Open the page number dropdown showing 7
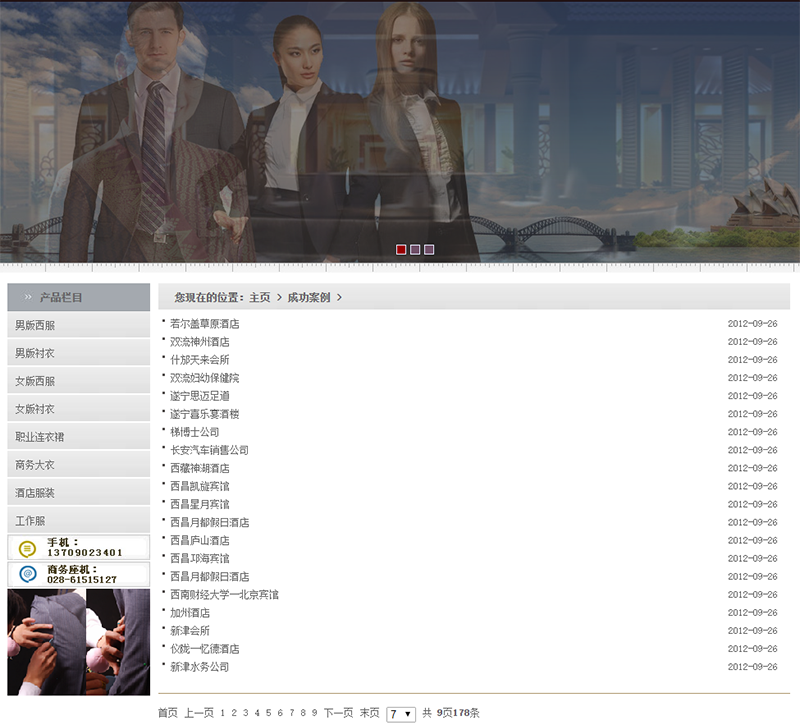 click(x=401, y=714)
